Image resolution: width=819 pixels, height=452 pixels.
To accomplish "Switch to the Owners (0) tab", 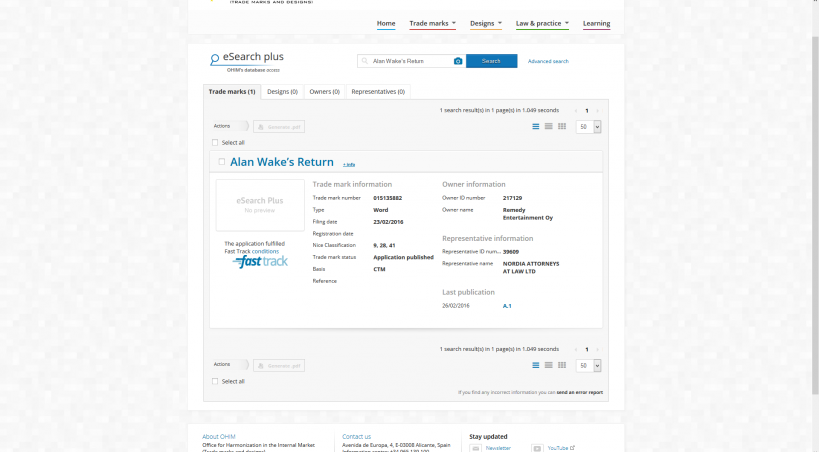I will 324,92.
